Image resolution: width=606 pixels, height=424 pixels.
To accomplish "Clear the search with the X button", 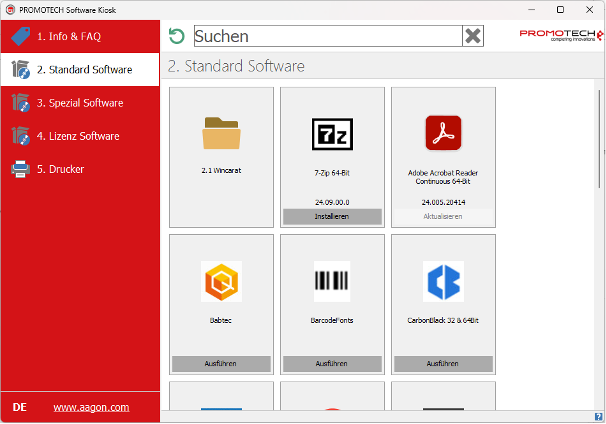I will click(473, 36).
